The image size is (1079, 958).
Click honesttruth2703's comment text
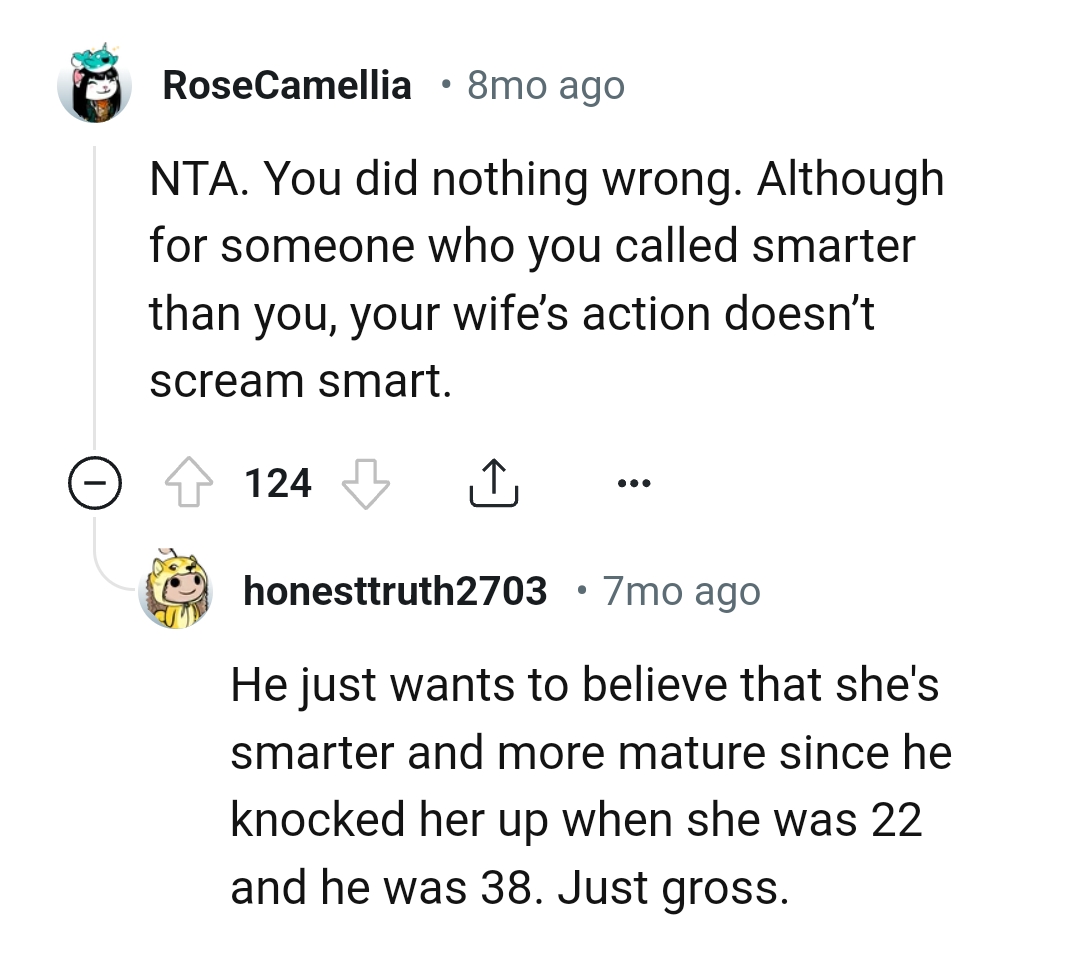pos(590,785)
